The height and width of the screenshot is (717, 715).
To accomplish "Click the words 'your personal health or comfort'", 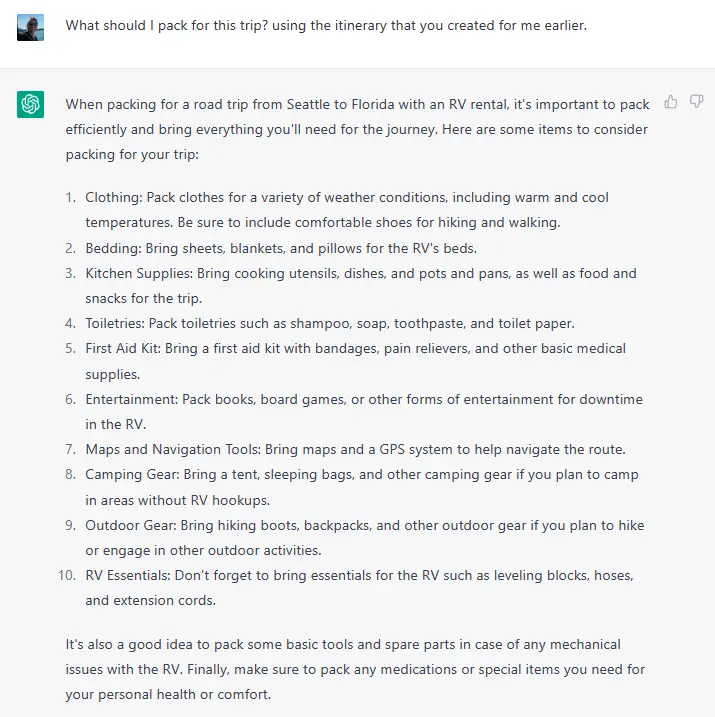I will pos(168,695).
